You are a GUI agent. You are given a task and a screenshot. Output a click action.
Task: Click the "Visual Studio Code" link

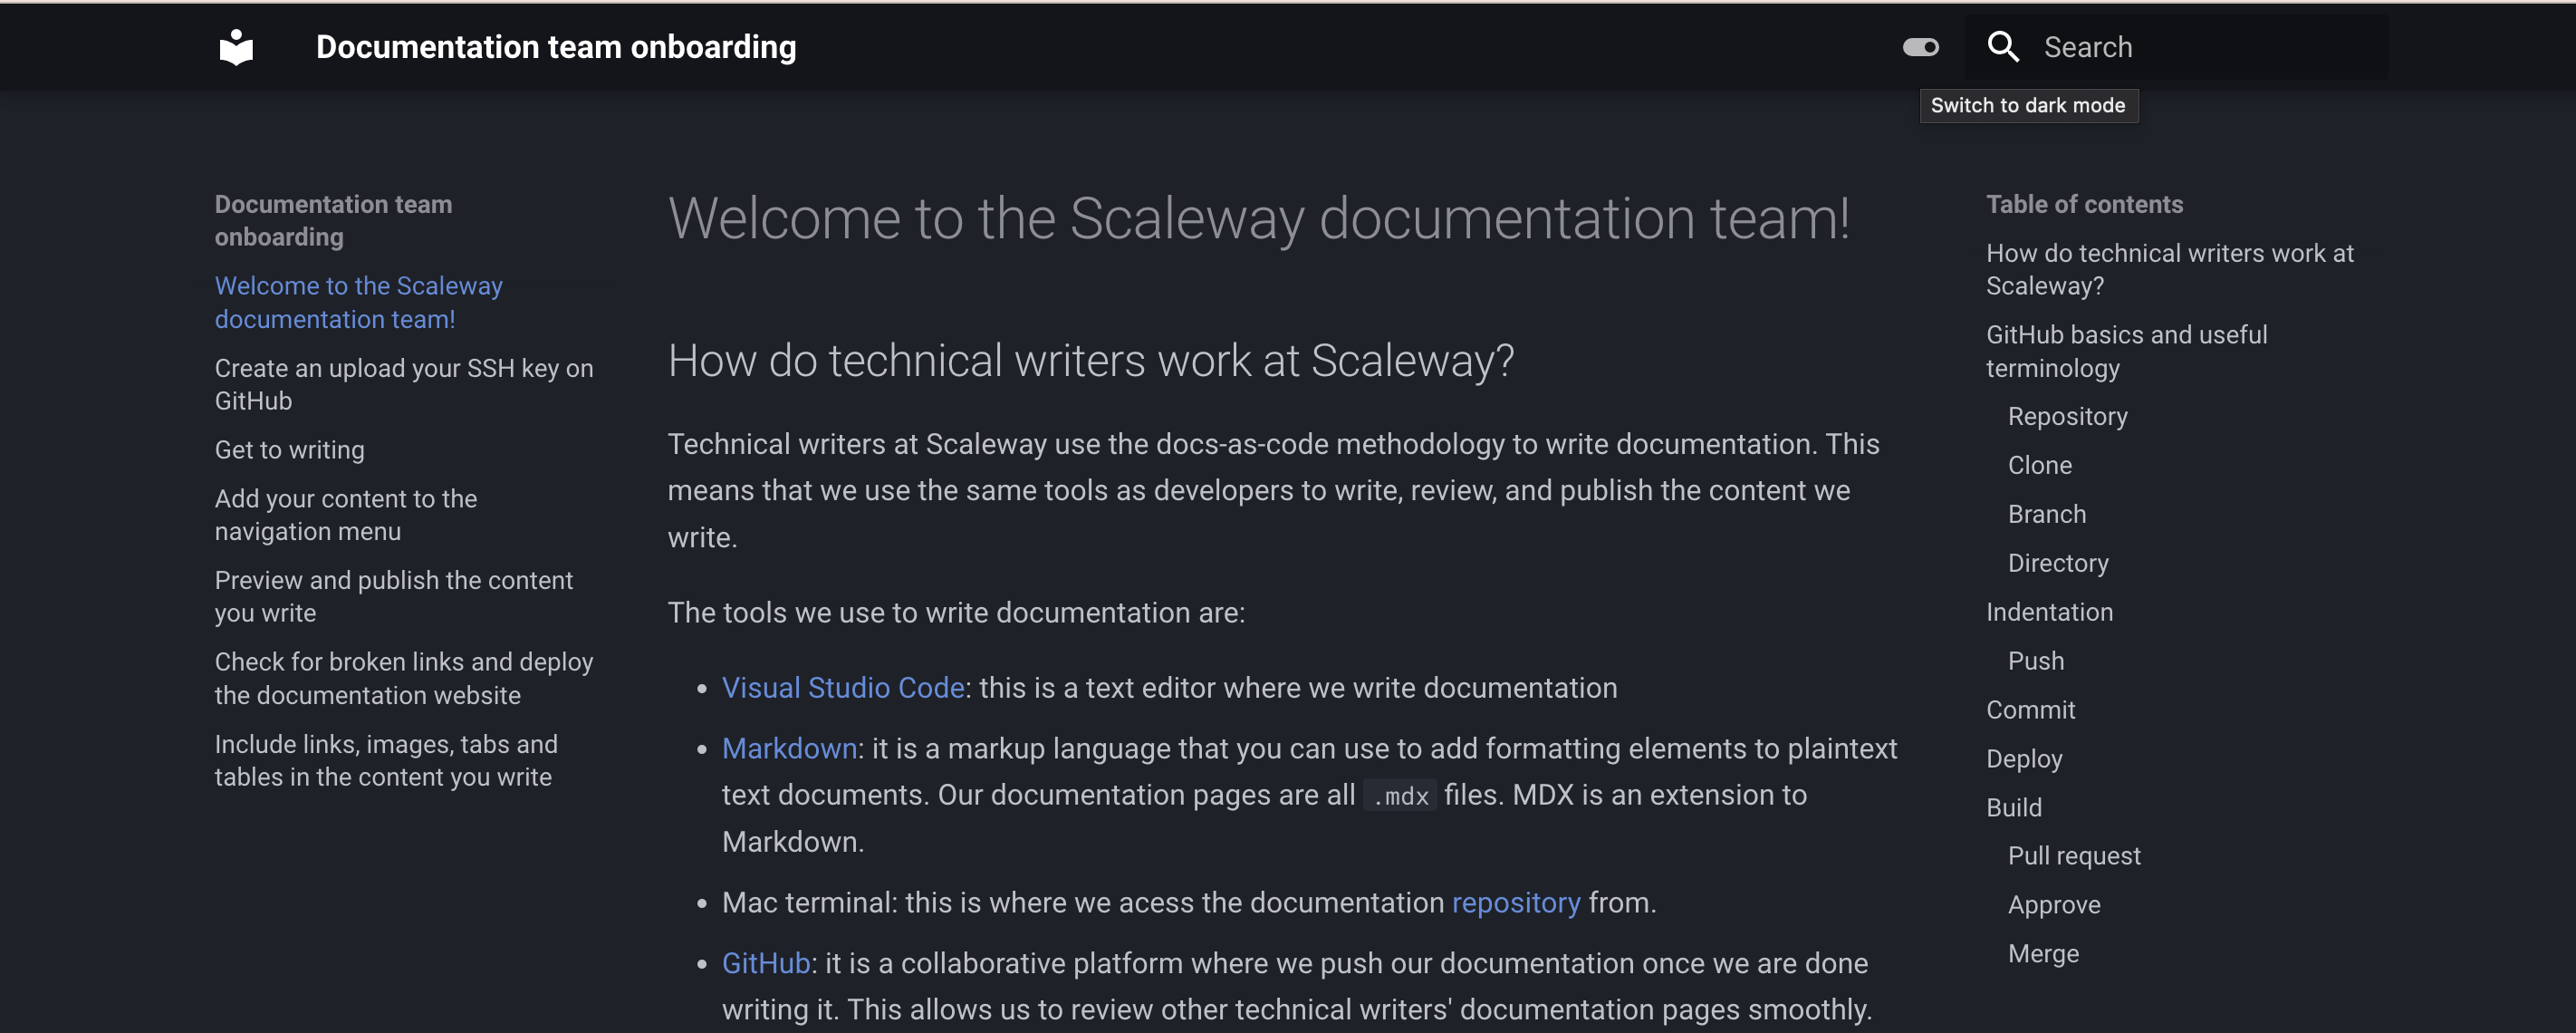[x=842, y=688]
